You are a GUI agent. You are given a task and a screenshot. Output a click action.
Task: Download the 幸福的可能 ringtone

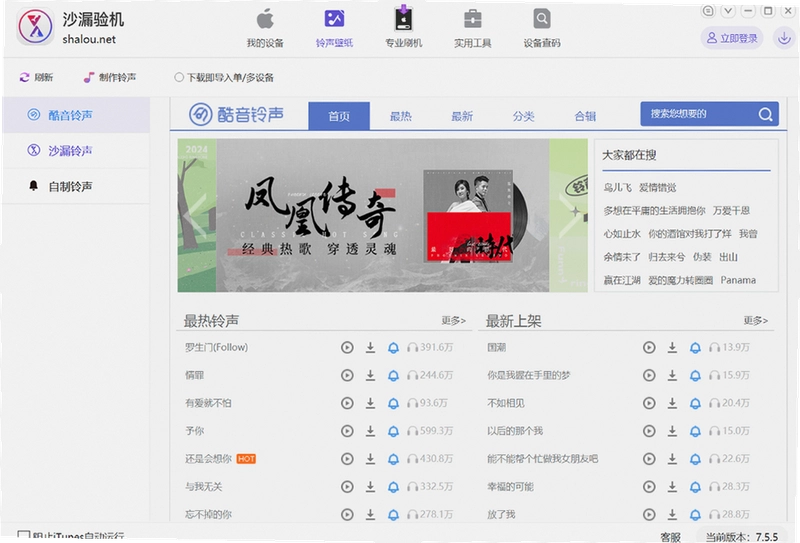click(672, 487)
